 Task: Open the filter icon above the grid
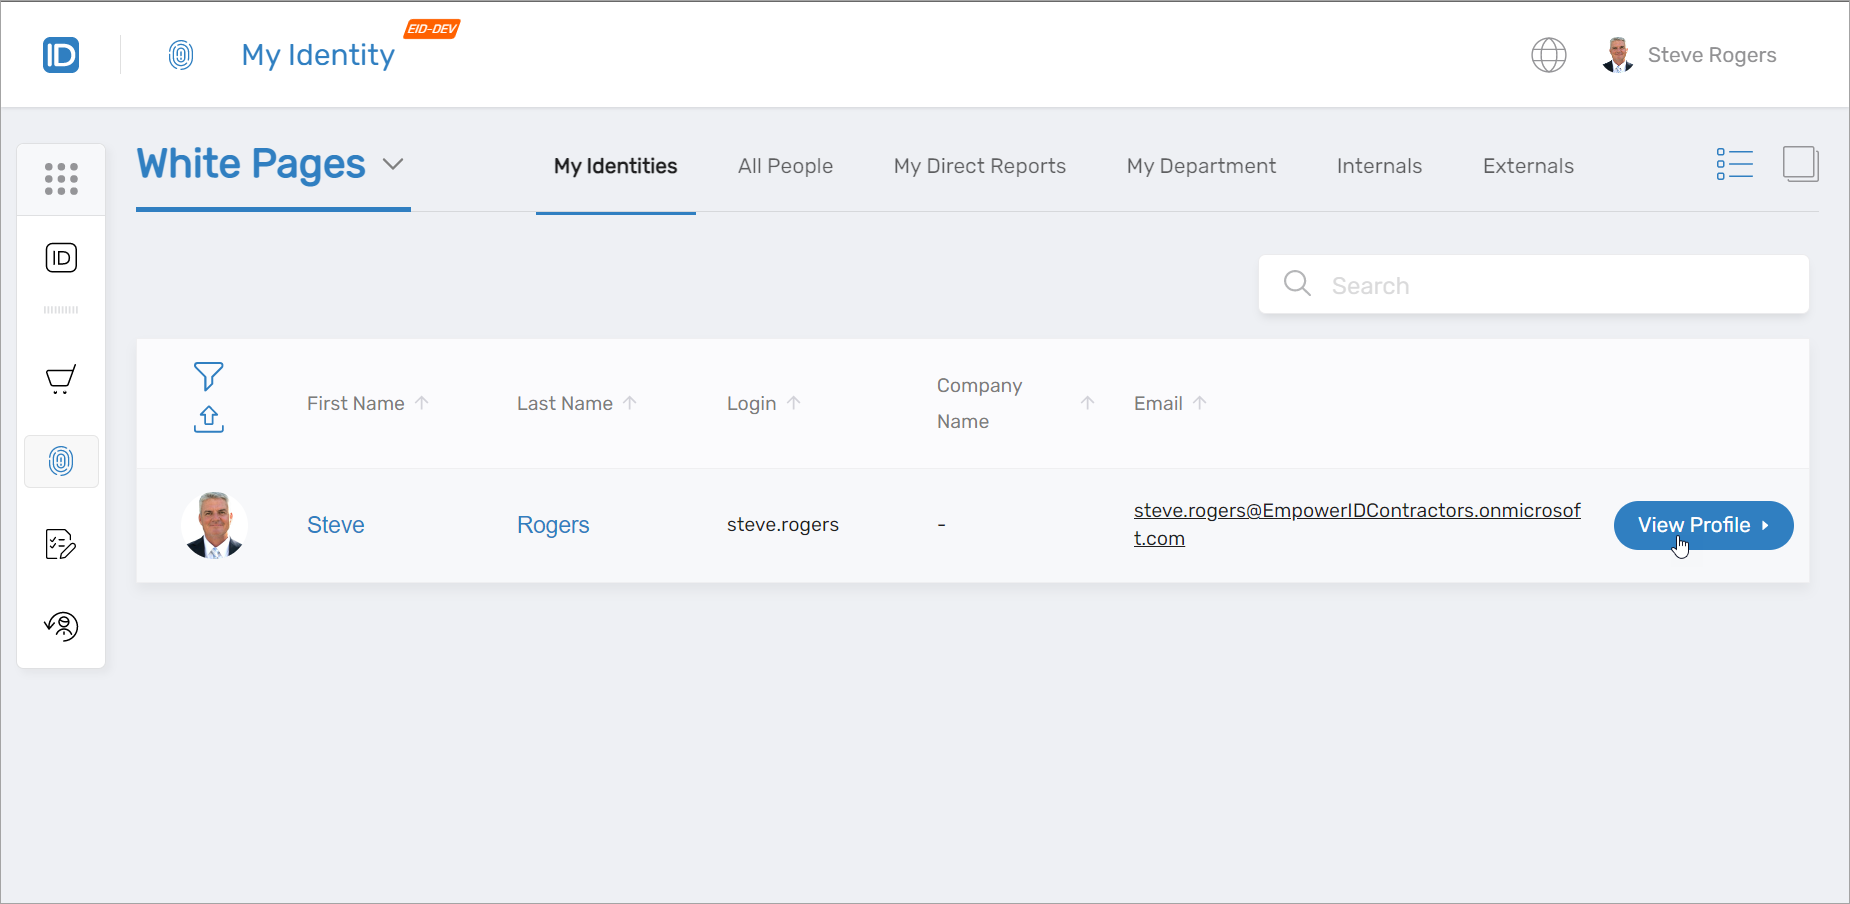[208, 376]
